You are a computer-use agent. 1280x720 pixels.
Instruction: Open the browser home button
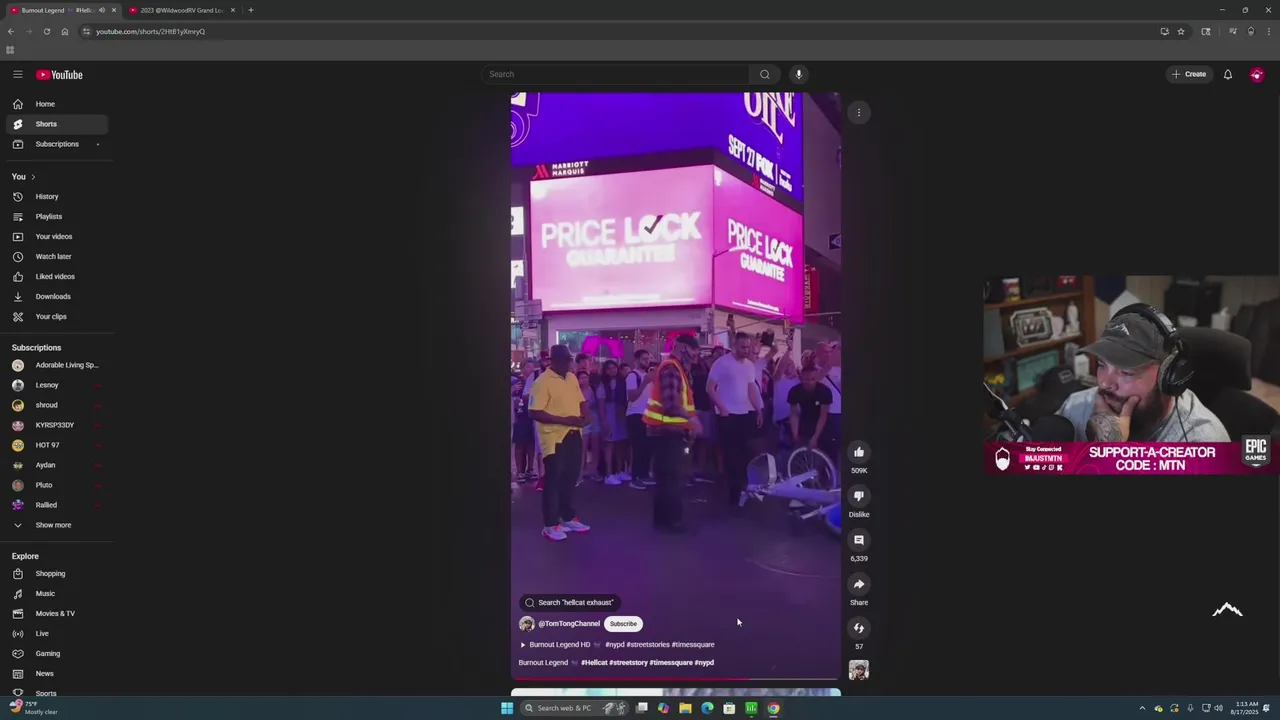pyautogui.click(x=64, y=31)
